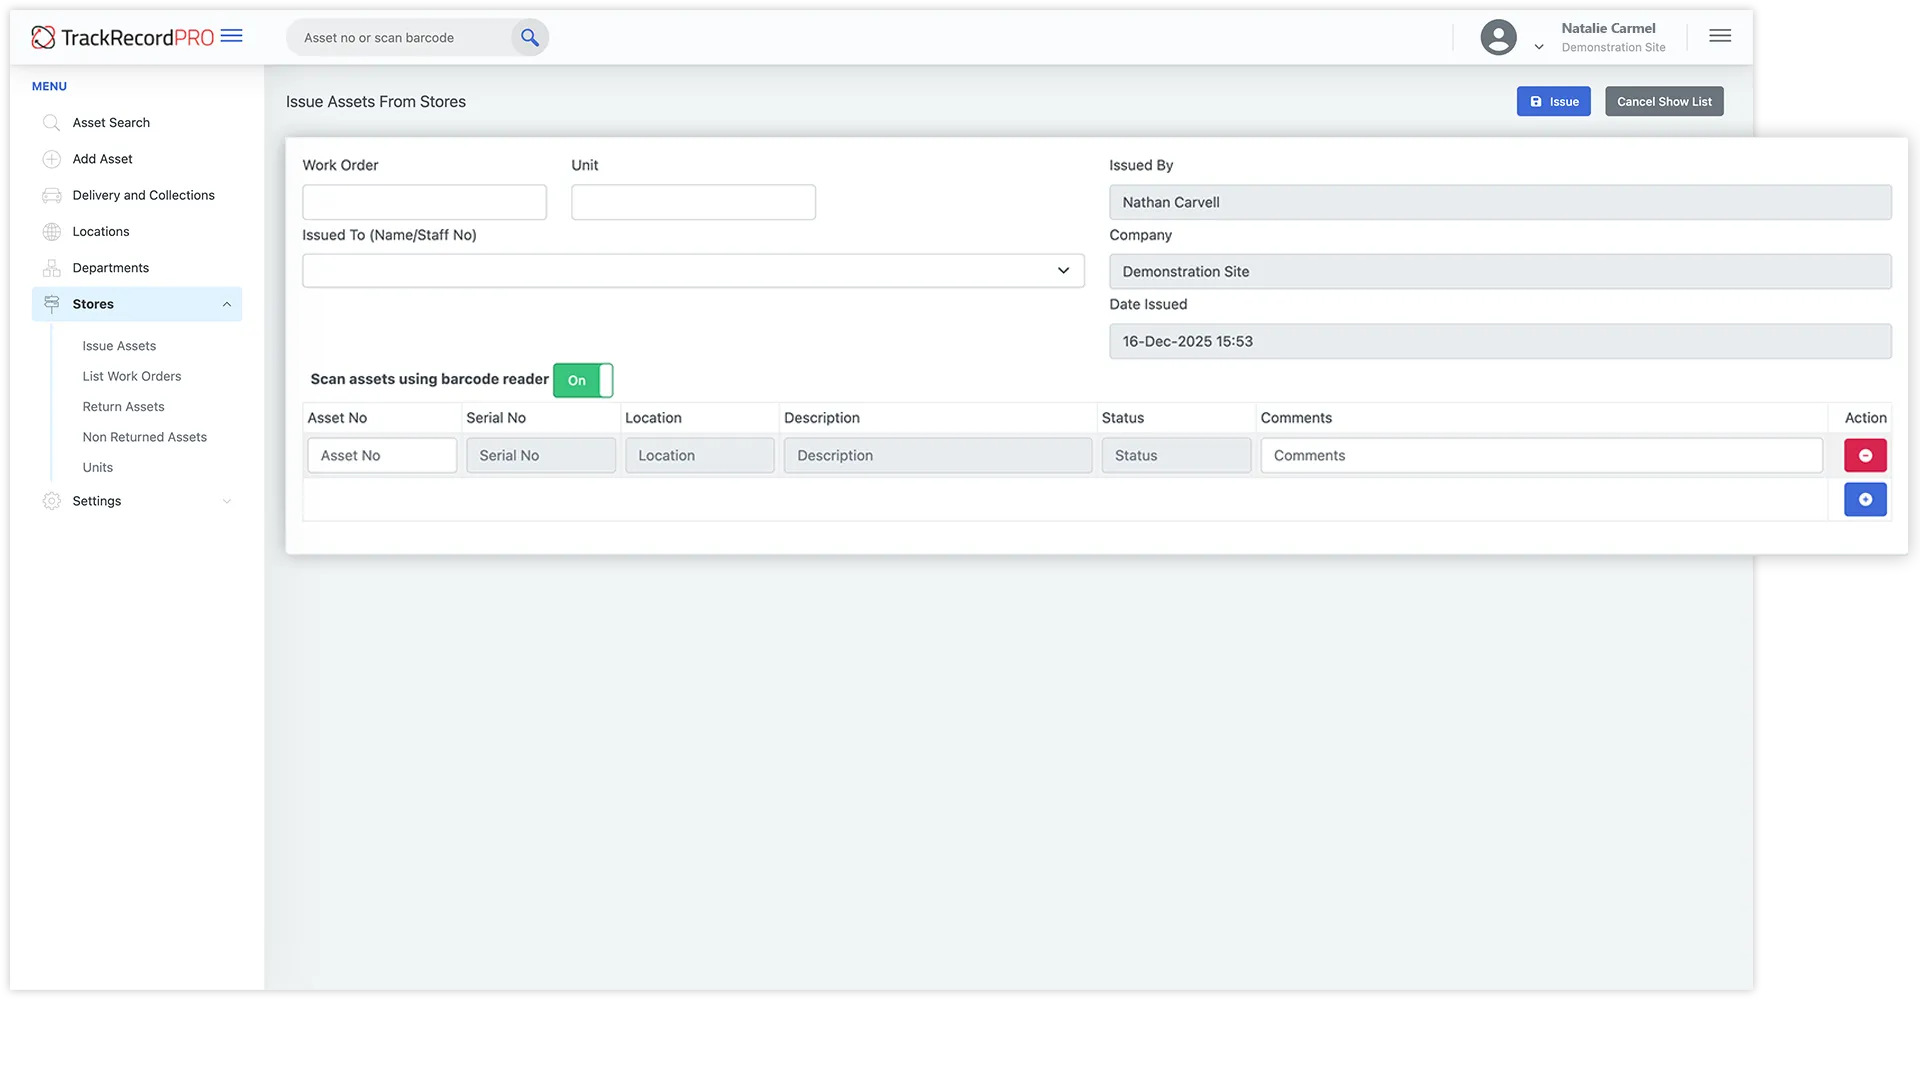Click inside the Work Order input field

(x=424, y=201)
